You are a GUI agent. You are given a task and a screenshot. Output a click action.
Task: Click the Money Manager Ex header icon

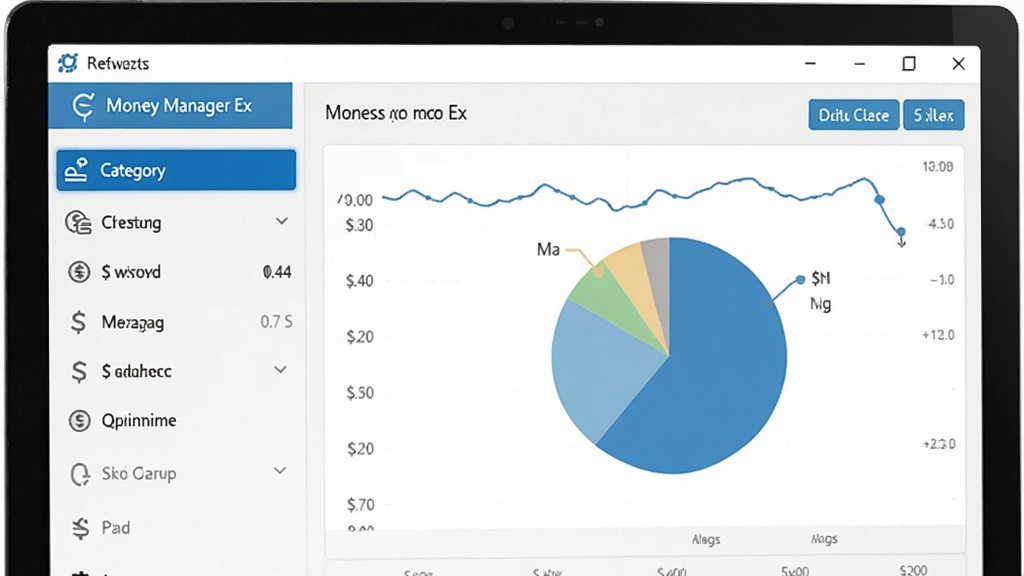pyautogui.click(x=84, y=106)
